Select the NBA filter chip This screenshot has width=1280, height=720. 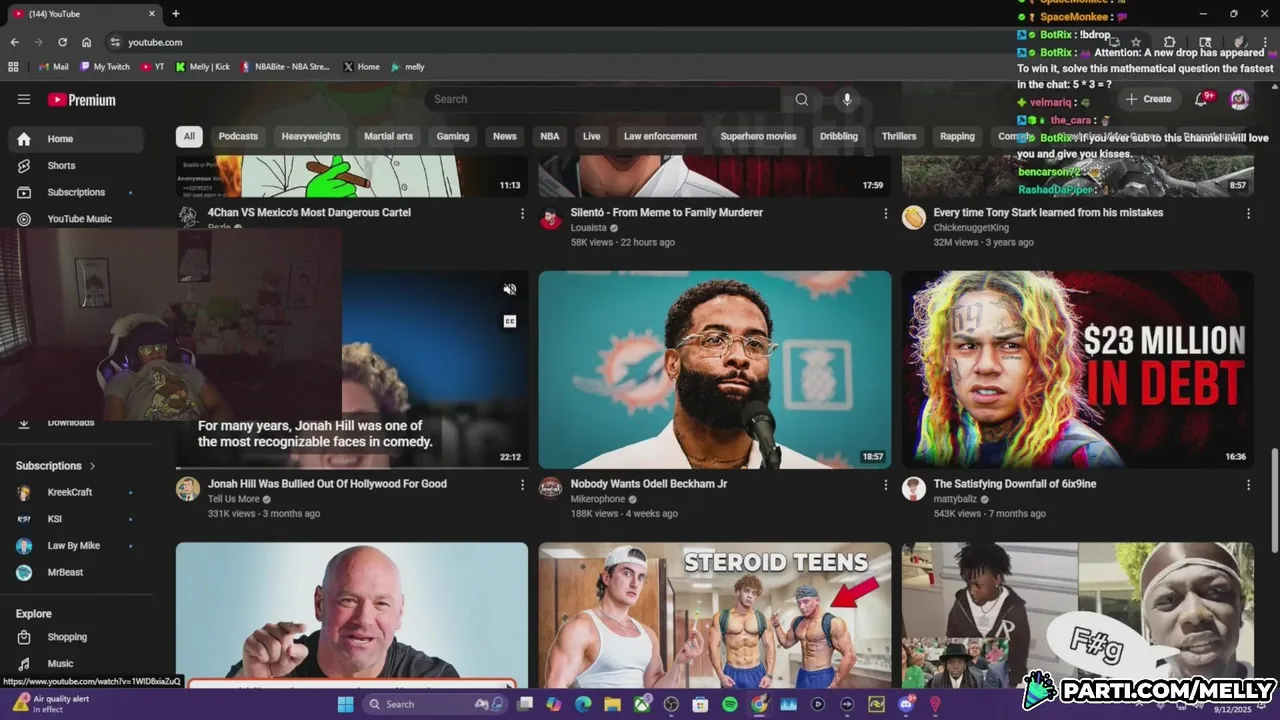pyautogui.click(x=550, y=136)
